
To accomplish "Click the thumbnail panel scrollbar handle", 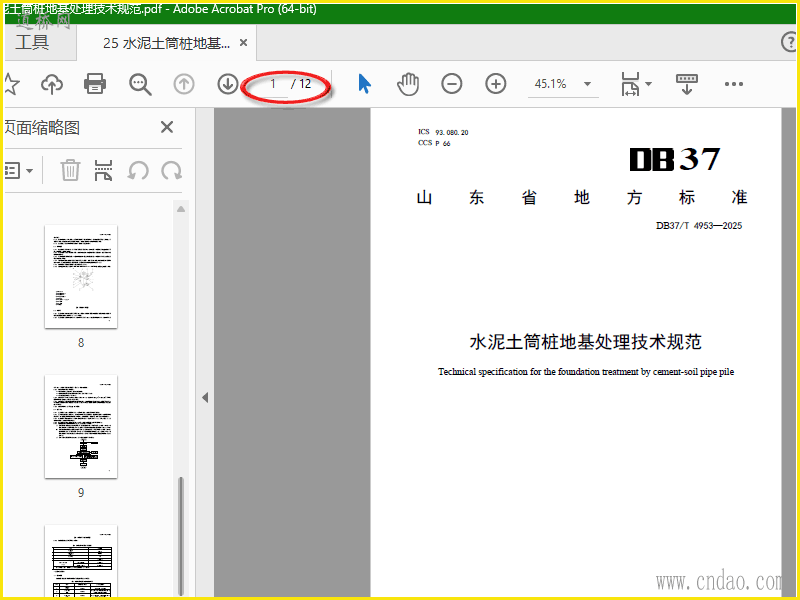I will click(181, 536).
